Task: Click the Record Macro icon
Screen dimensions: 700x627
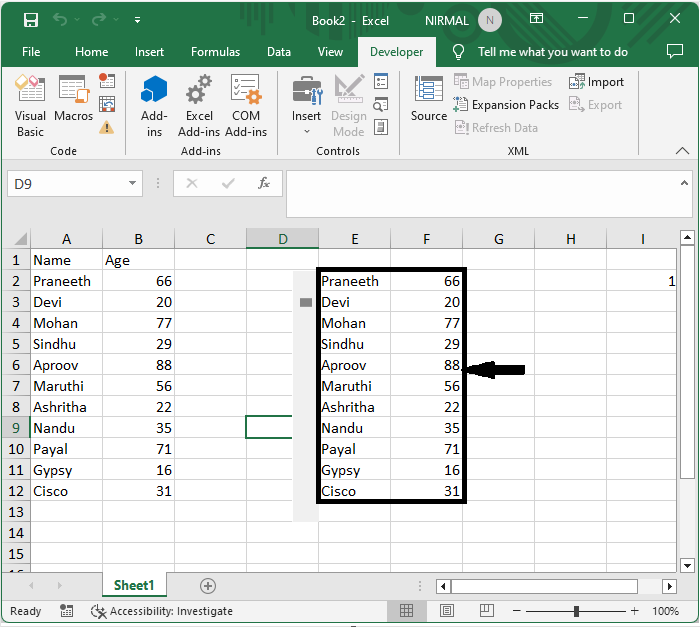Action: pyautogui.click(x=107, y=81)
